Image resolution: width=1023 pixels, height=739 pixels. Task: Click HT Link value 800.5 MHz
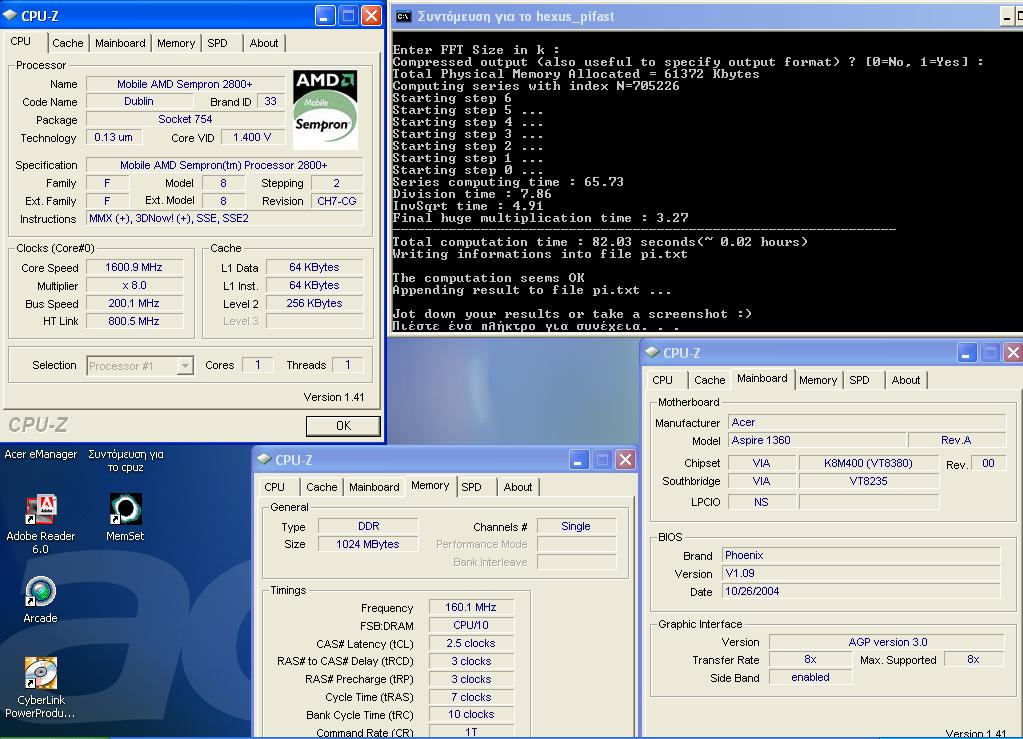[134, 322]
